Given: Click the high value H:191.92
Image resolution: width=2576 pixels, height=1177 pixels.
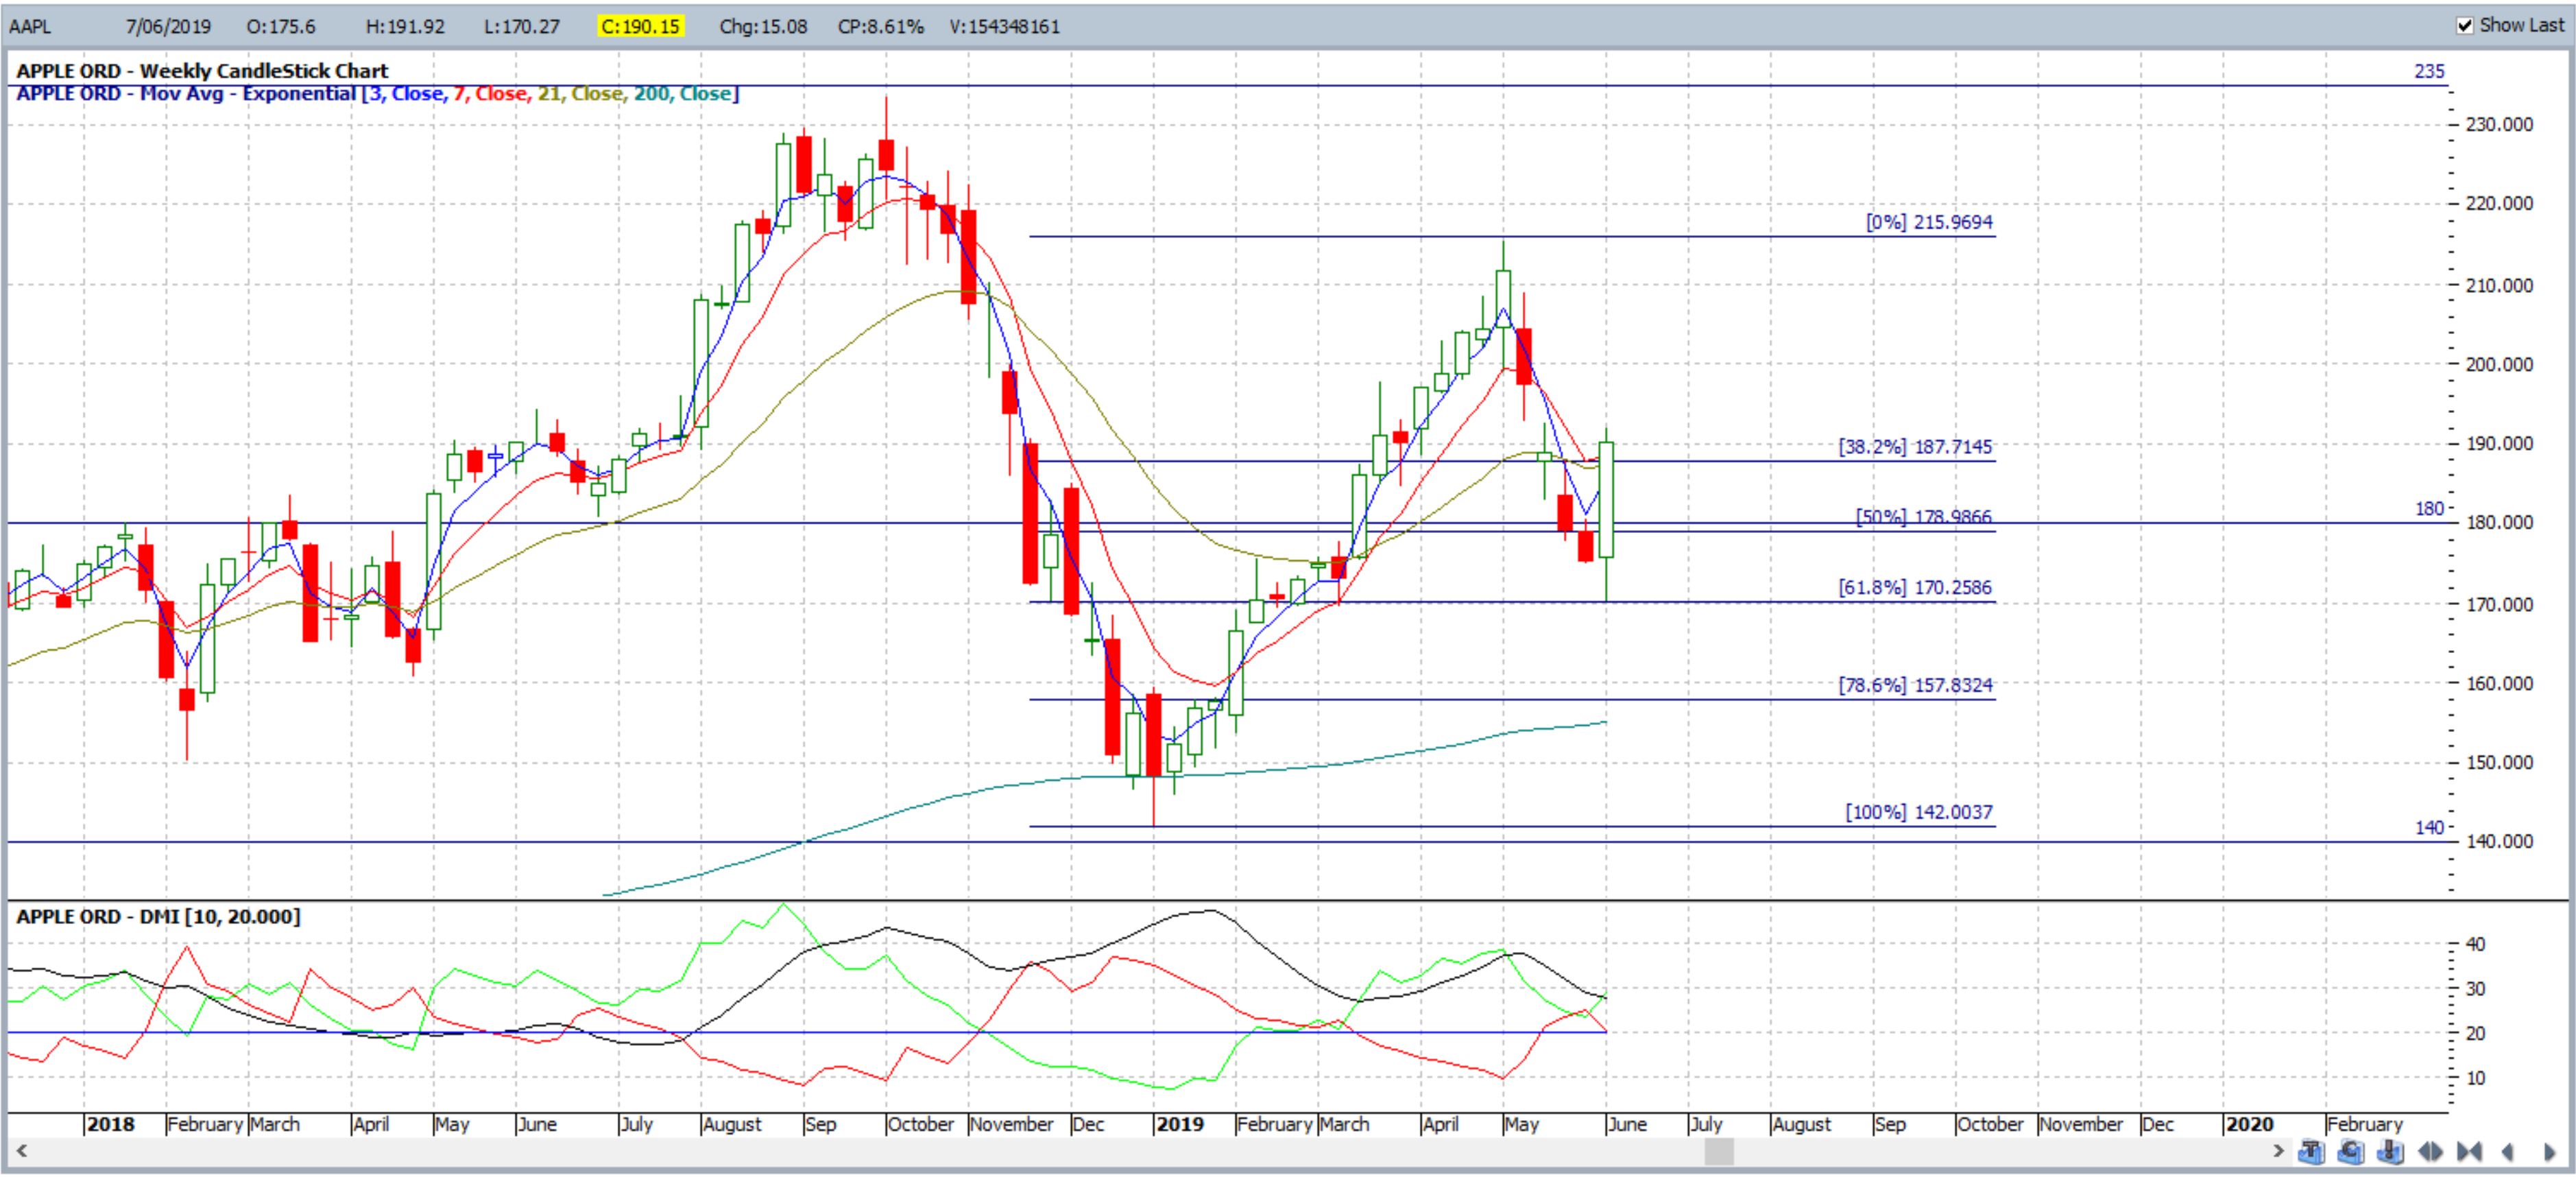Looking at the screenshot, I should pyautogui.click(x=405, y=26).
